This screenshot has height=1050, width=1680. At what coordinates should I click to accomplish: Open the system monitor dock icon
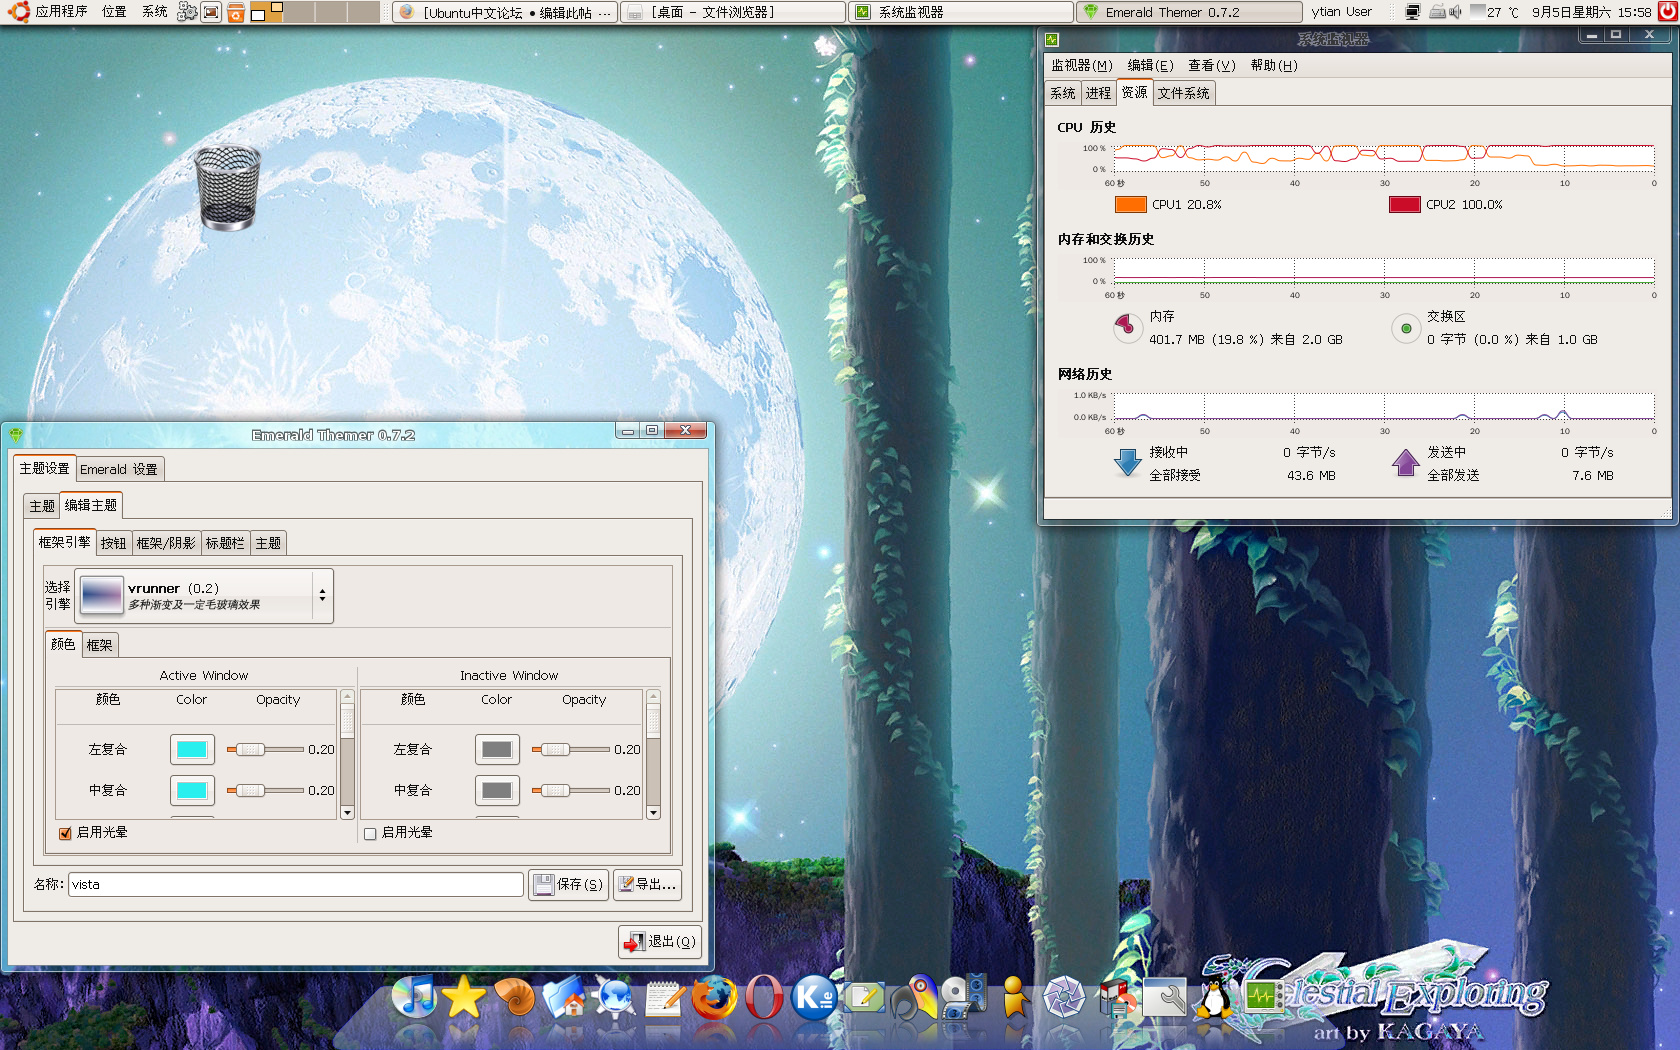tap(1264, 996)
